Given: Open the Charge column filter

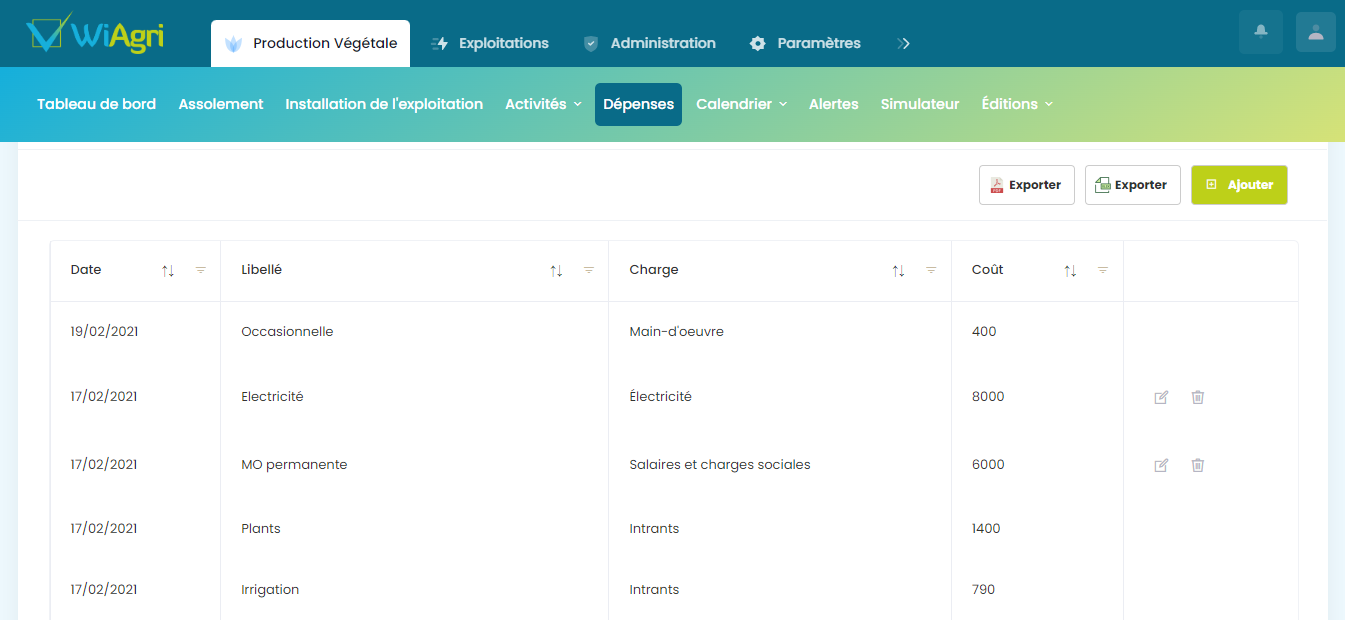Looking at the screenshot, I should pyautogui.click(x=931, y=270).
